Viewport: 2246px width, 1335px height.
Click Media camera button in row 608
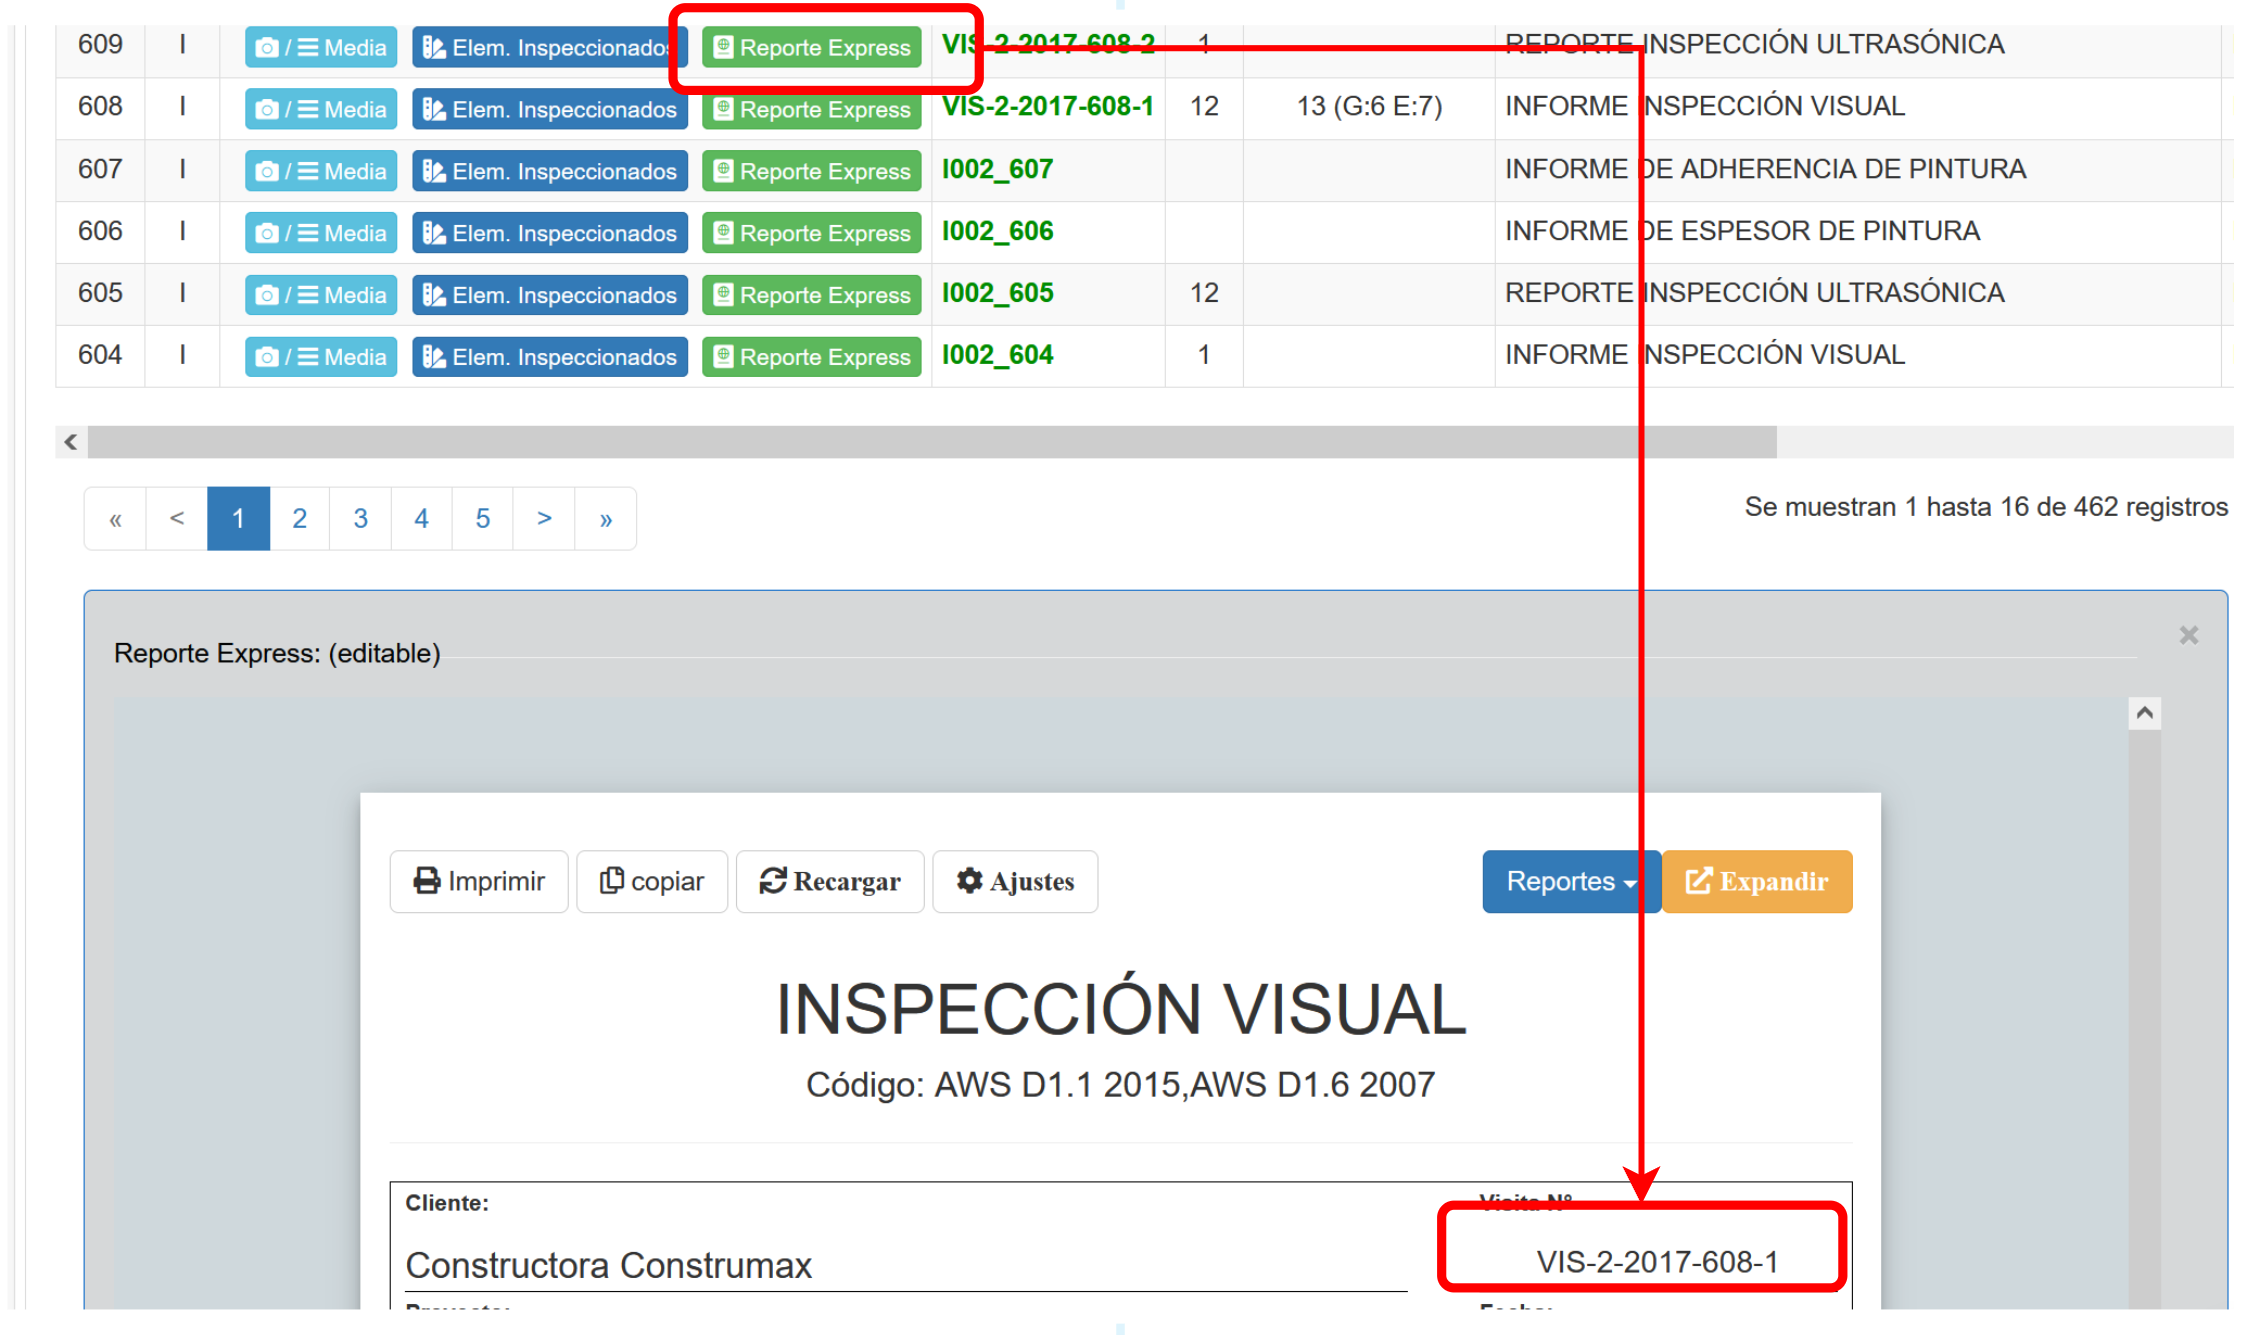(x=320, y=109)
